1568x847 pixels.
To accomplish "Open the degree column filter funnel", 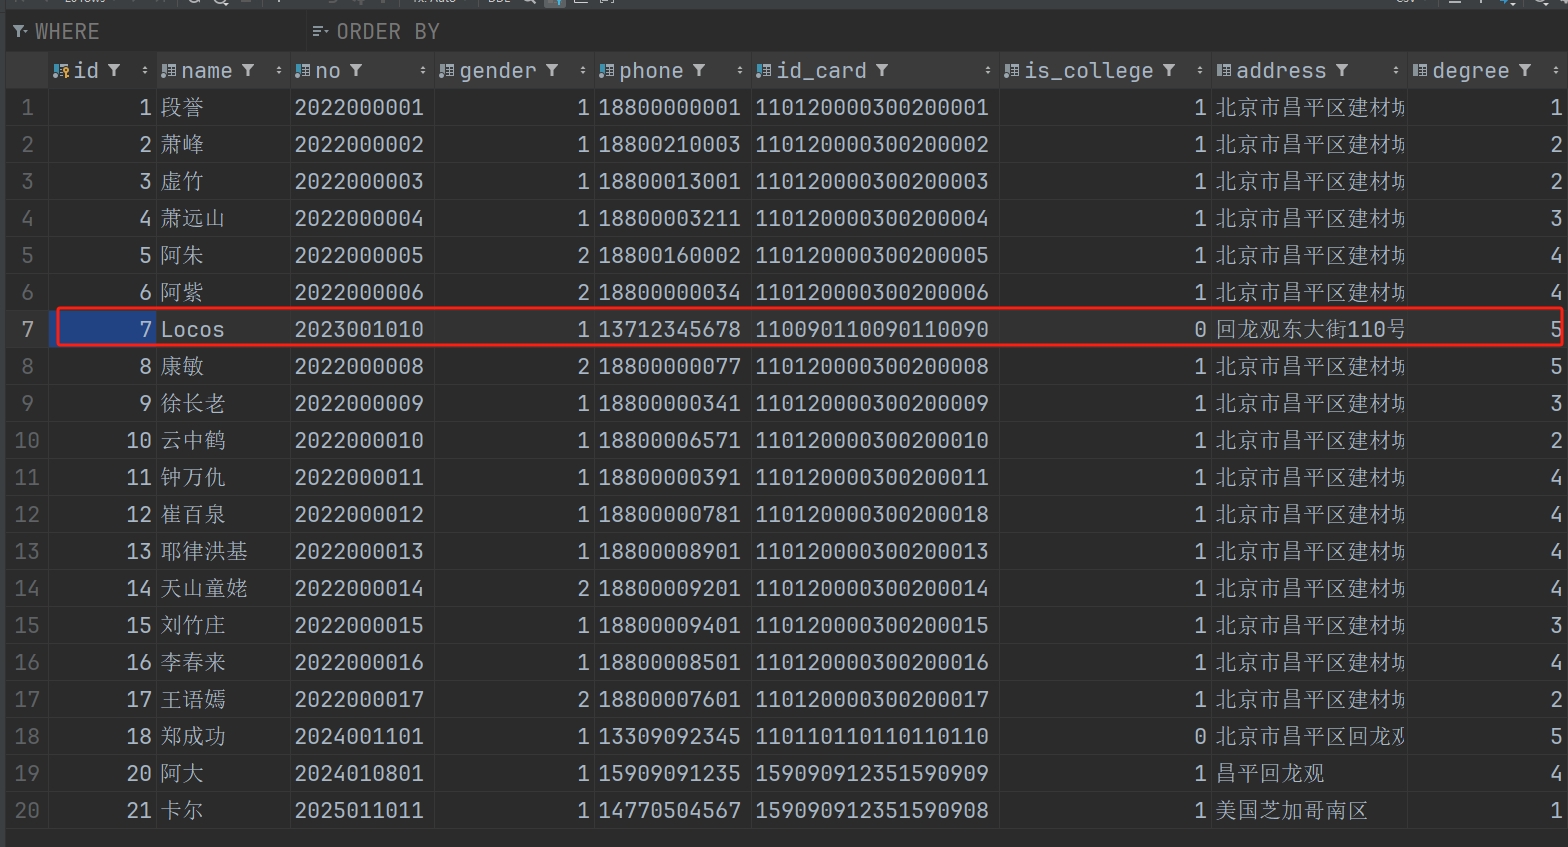I will click(x=1524, y=71).
